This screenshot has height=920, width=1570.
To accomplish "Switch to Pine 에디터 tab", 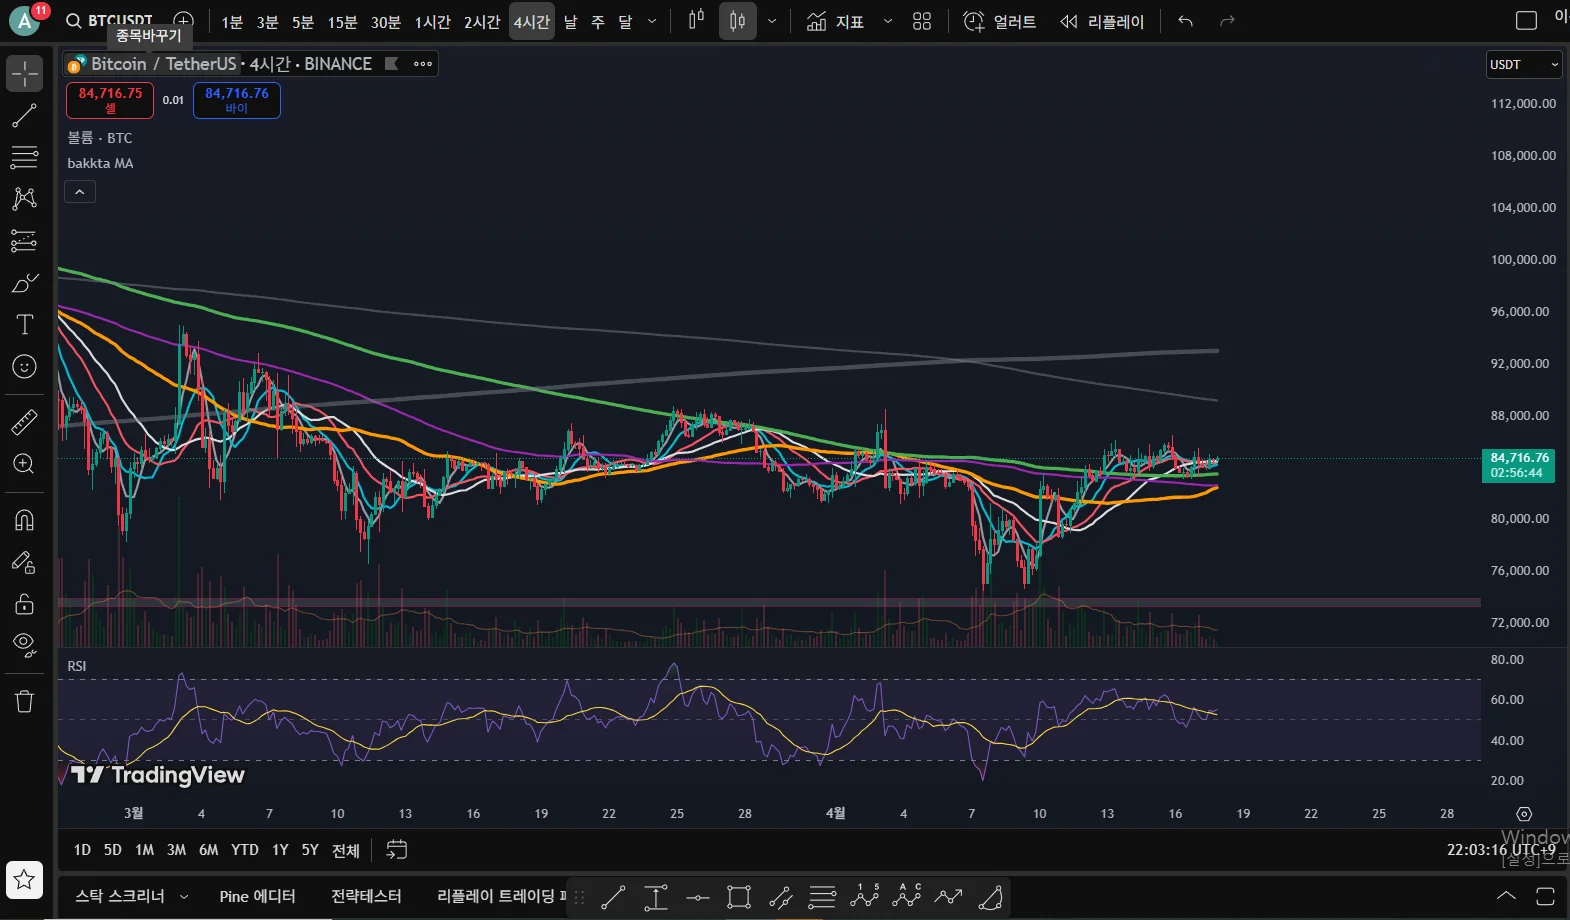I will click(x=257, y=896).
